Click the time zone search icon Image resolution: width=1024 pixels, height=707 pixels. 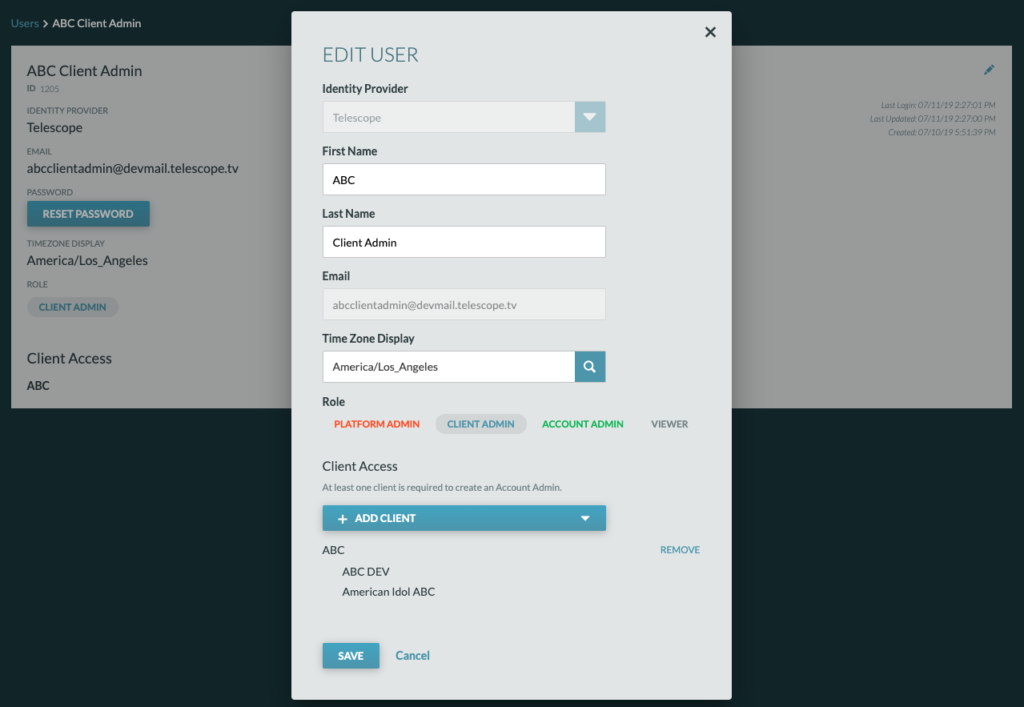coord(590,367)
